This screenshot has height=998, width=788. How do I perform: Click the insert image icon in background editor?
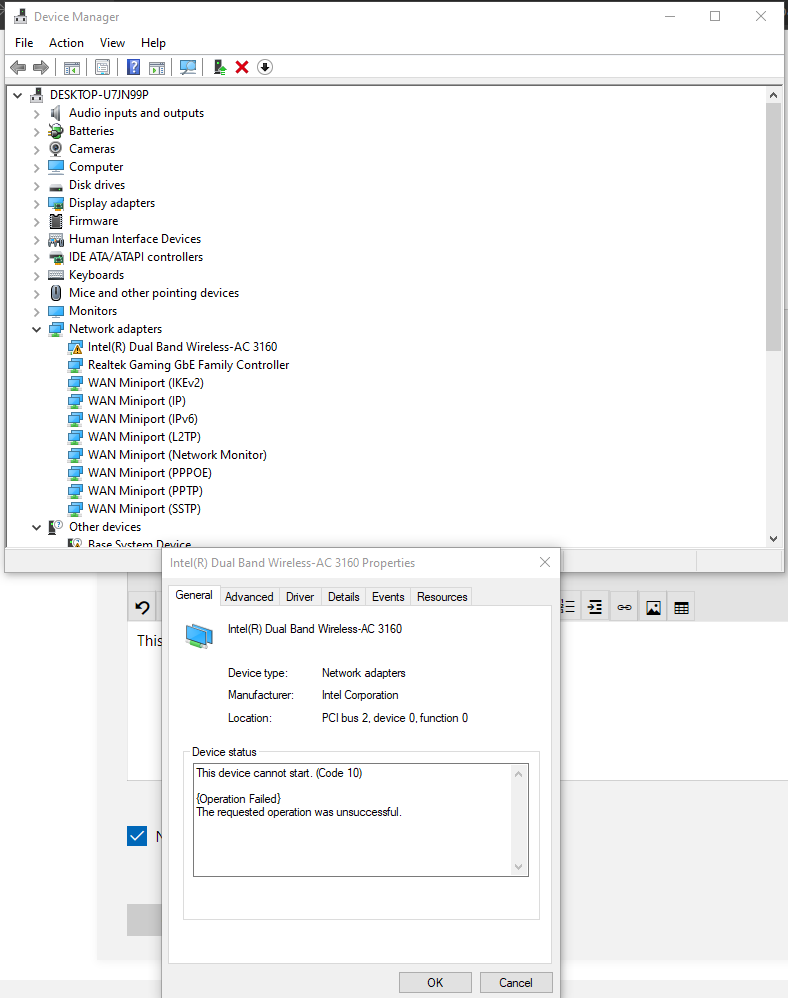coord(653,608)
